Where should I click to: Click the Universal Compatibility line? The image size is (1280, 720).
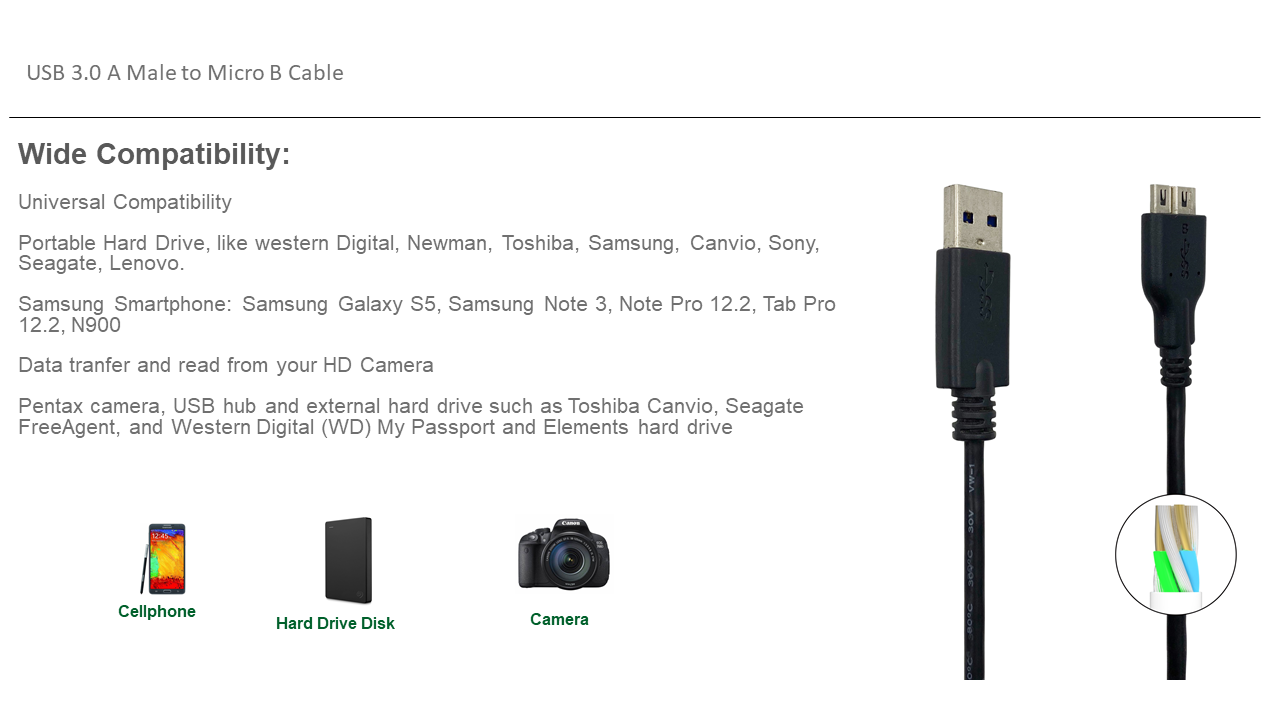coord(125,202)
